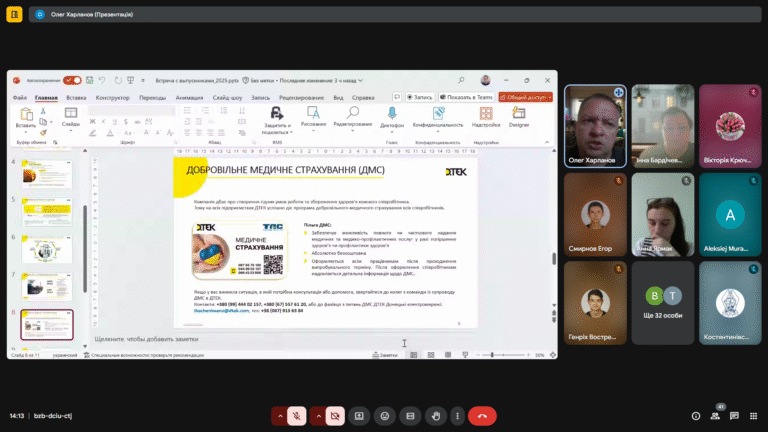This screenshot has width=768, height=432.
Task: Switch to the Рецензирование ribbon tab
Action: click(x=301, y=97)
